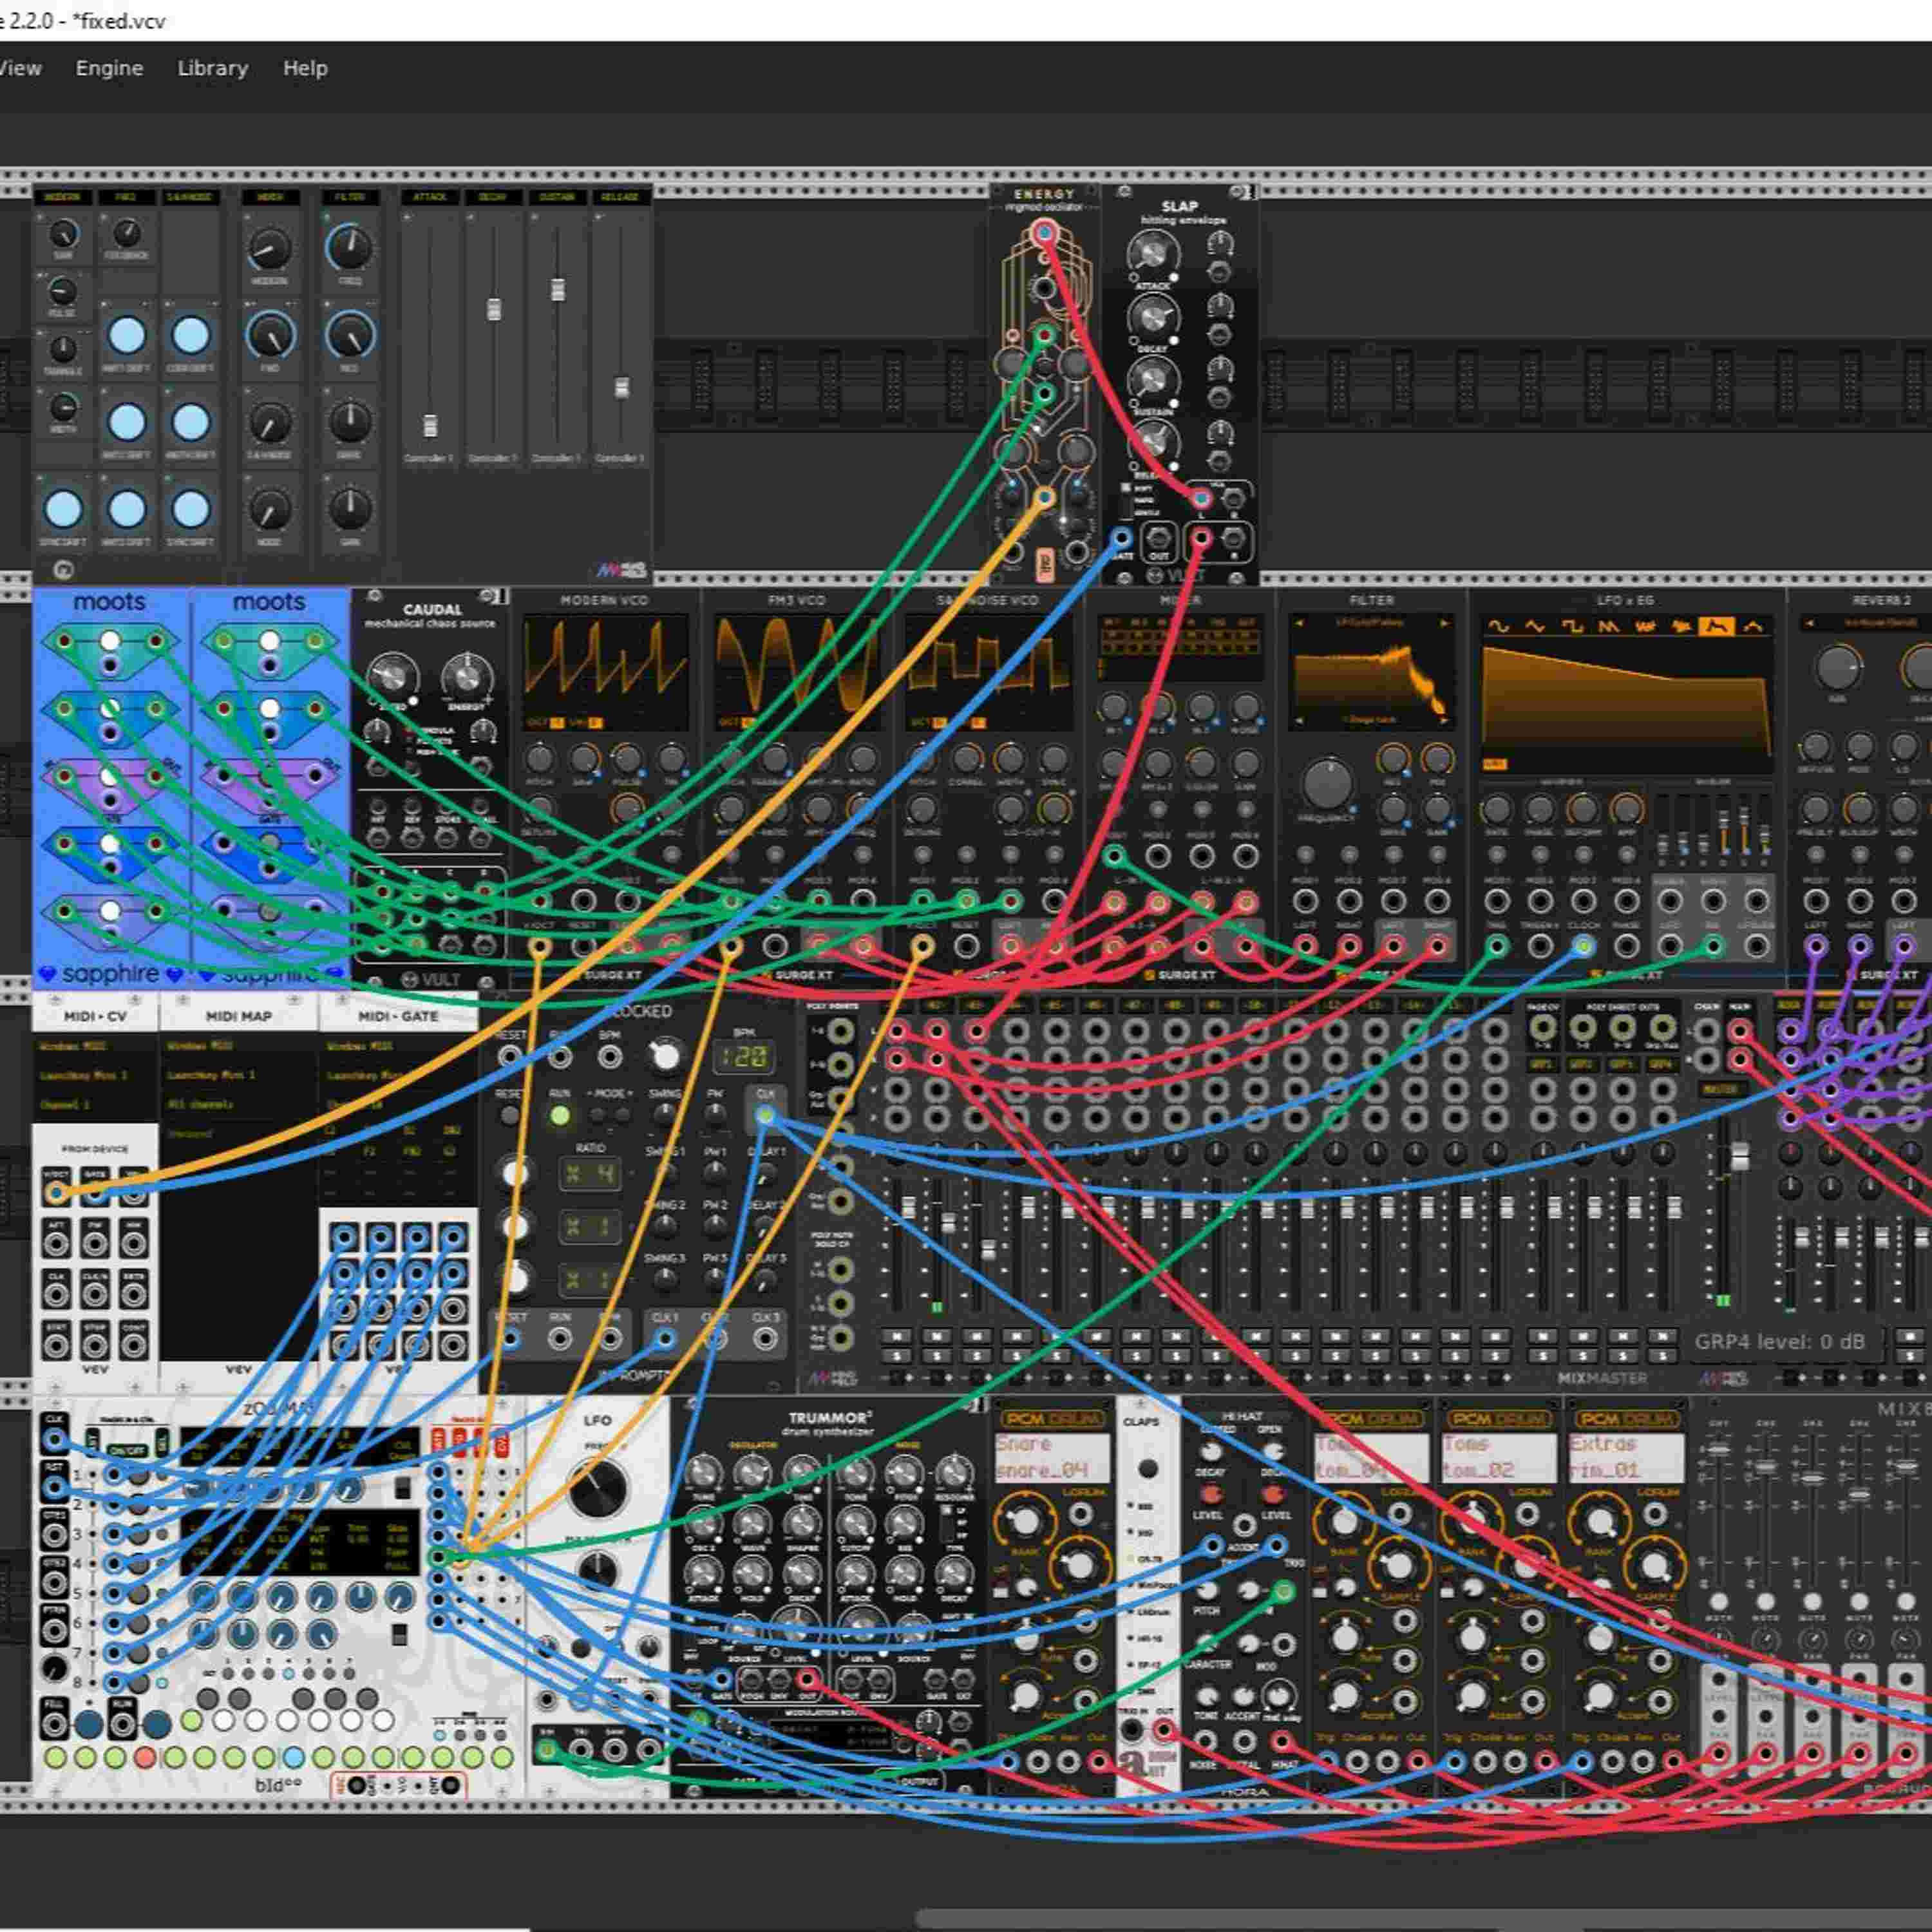Open the Engine menu
The height and width of the screenshot is (1932, 1932).
click(x=109, y=68)
